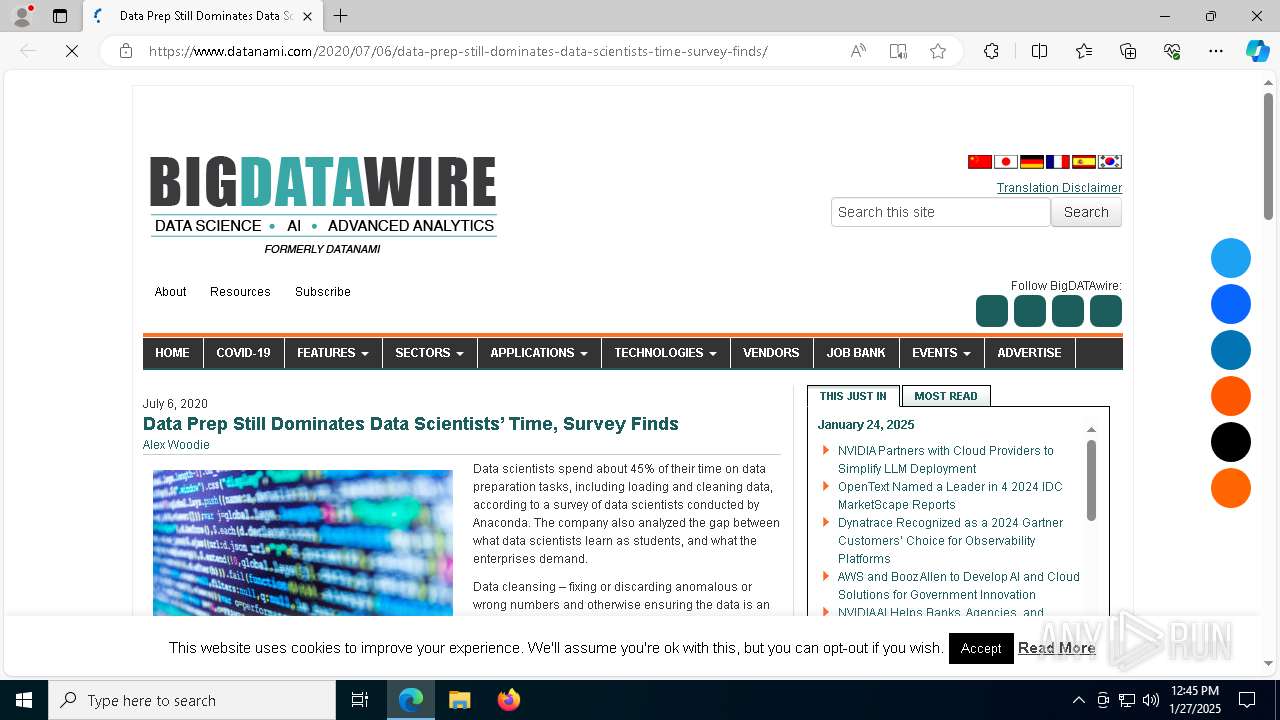The image size is (1280, 720).
Task: Launch Firefox from taskbar
Action: tap(508, 700)
